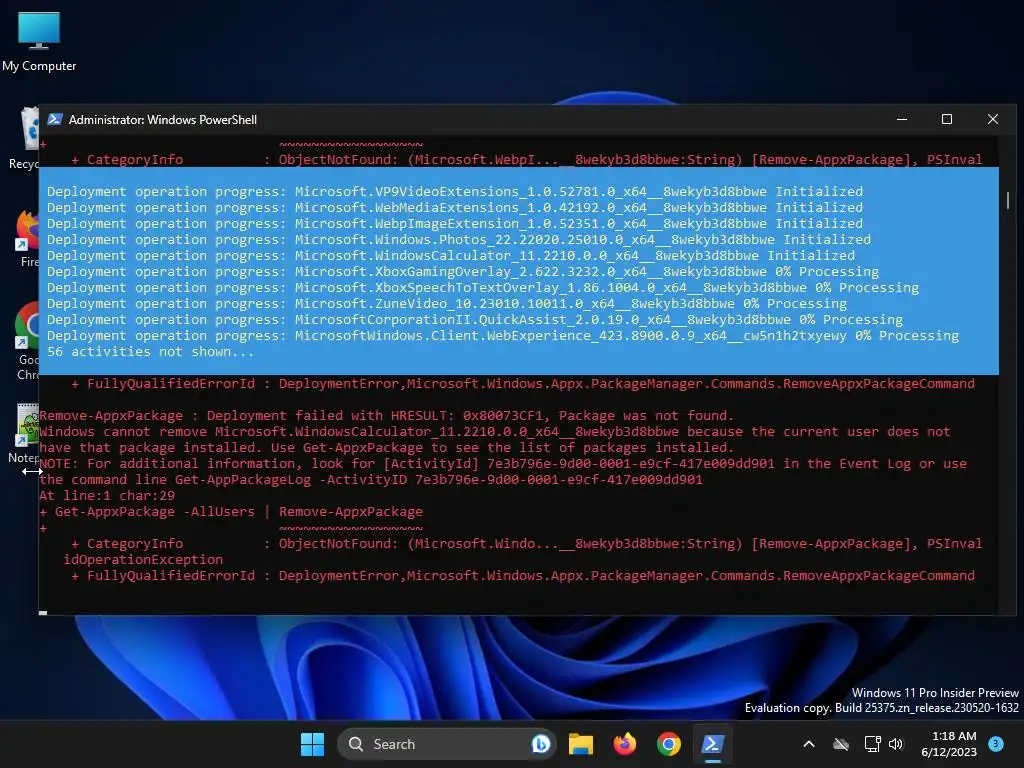The height and width of the screenshot is (768, 1024).
Task: Click the PowerShell taskbar button
Action: point(712,744)
